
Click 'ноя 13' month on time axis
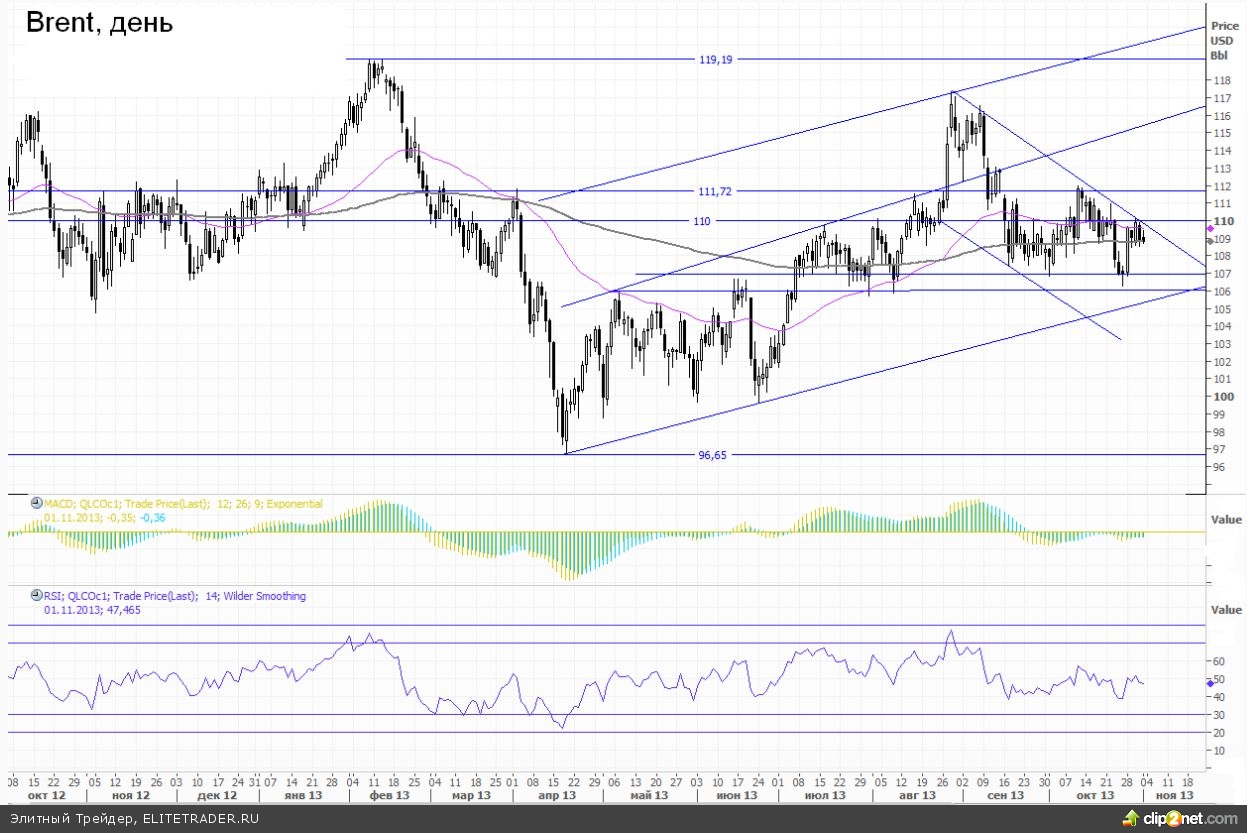1174,796
